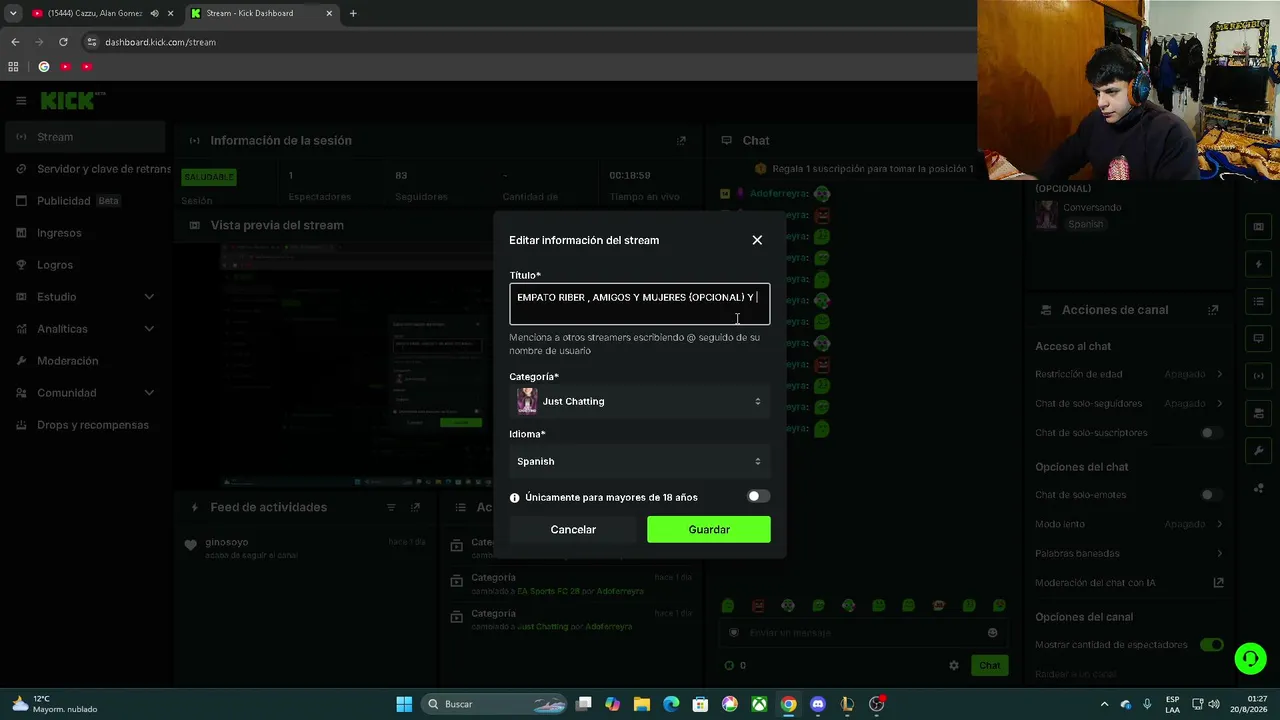Open OBS Studio from the taskbar
Screen dimensions: 1280x720
click(877, 704)
